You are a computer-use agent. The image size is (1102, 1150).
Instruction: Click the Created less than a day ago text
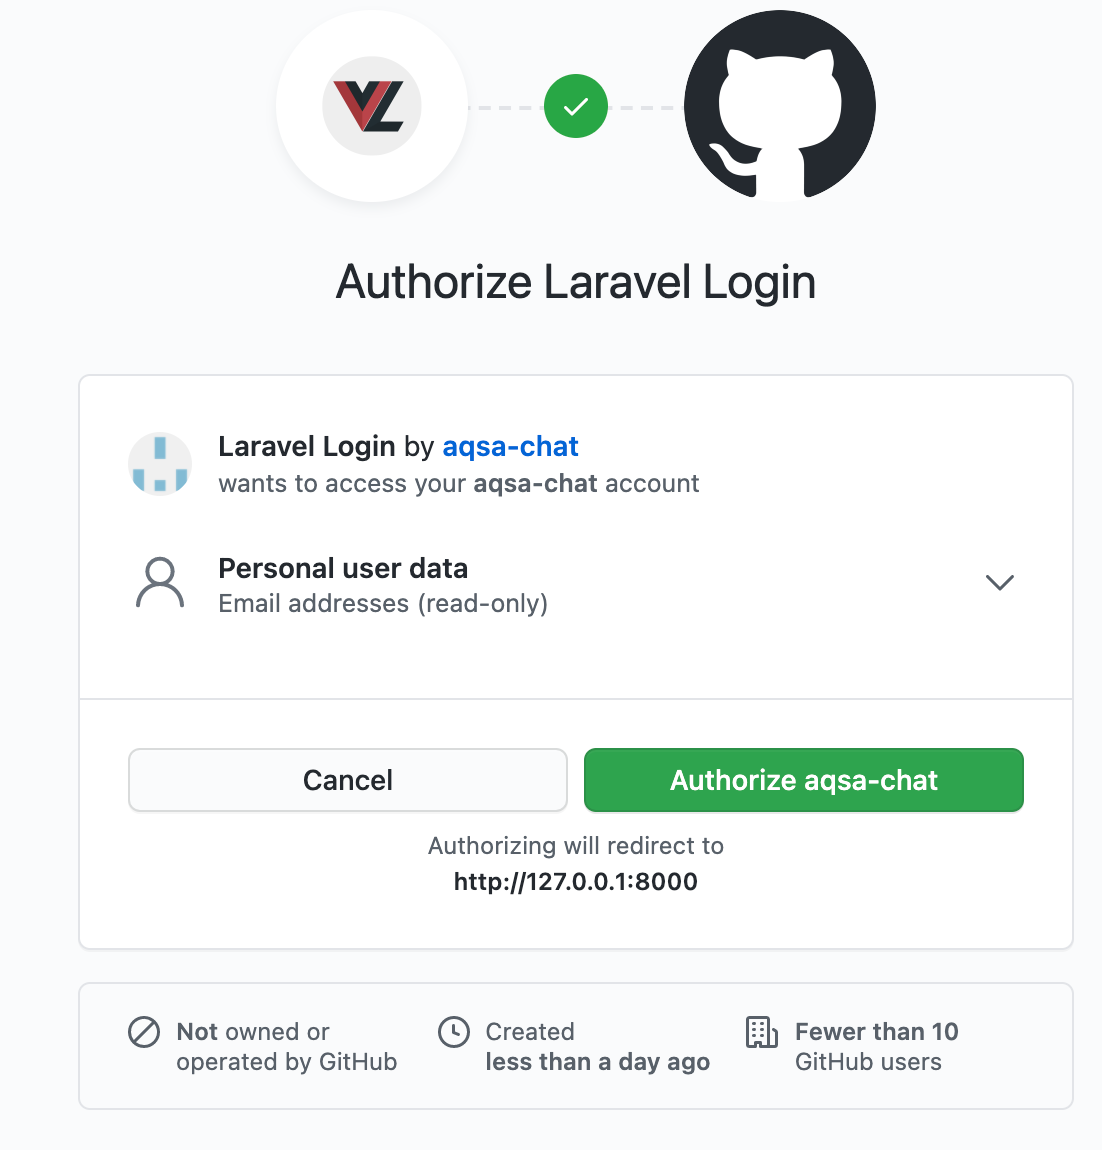click(x=598, y=1047)
